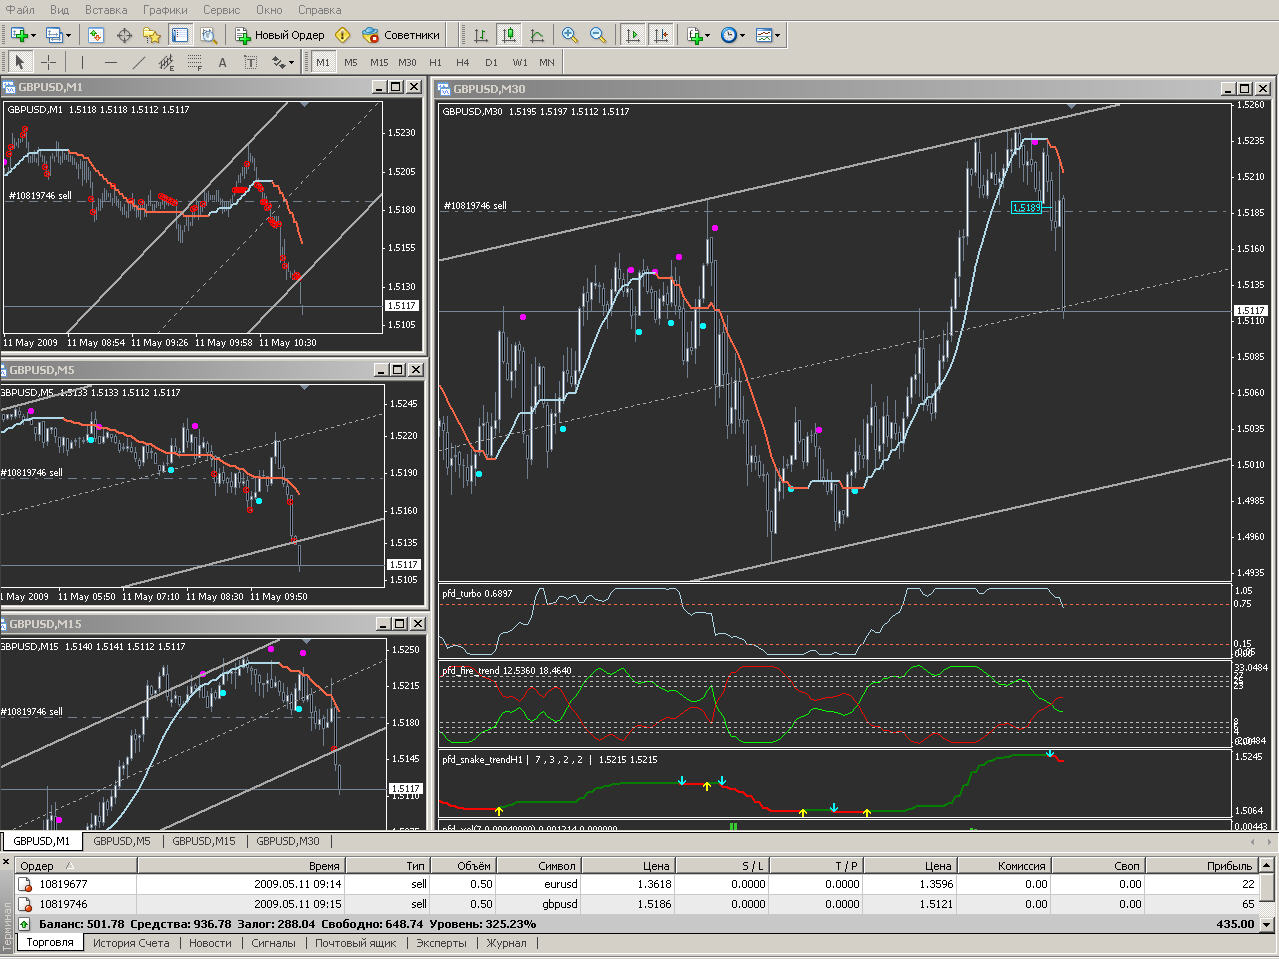Click the green balance row icon

click(25, 924)
